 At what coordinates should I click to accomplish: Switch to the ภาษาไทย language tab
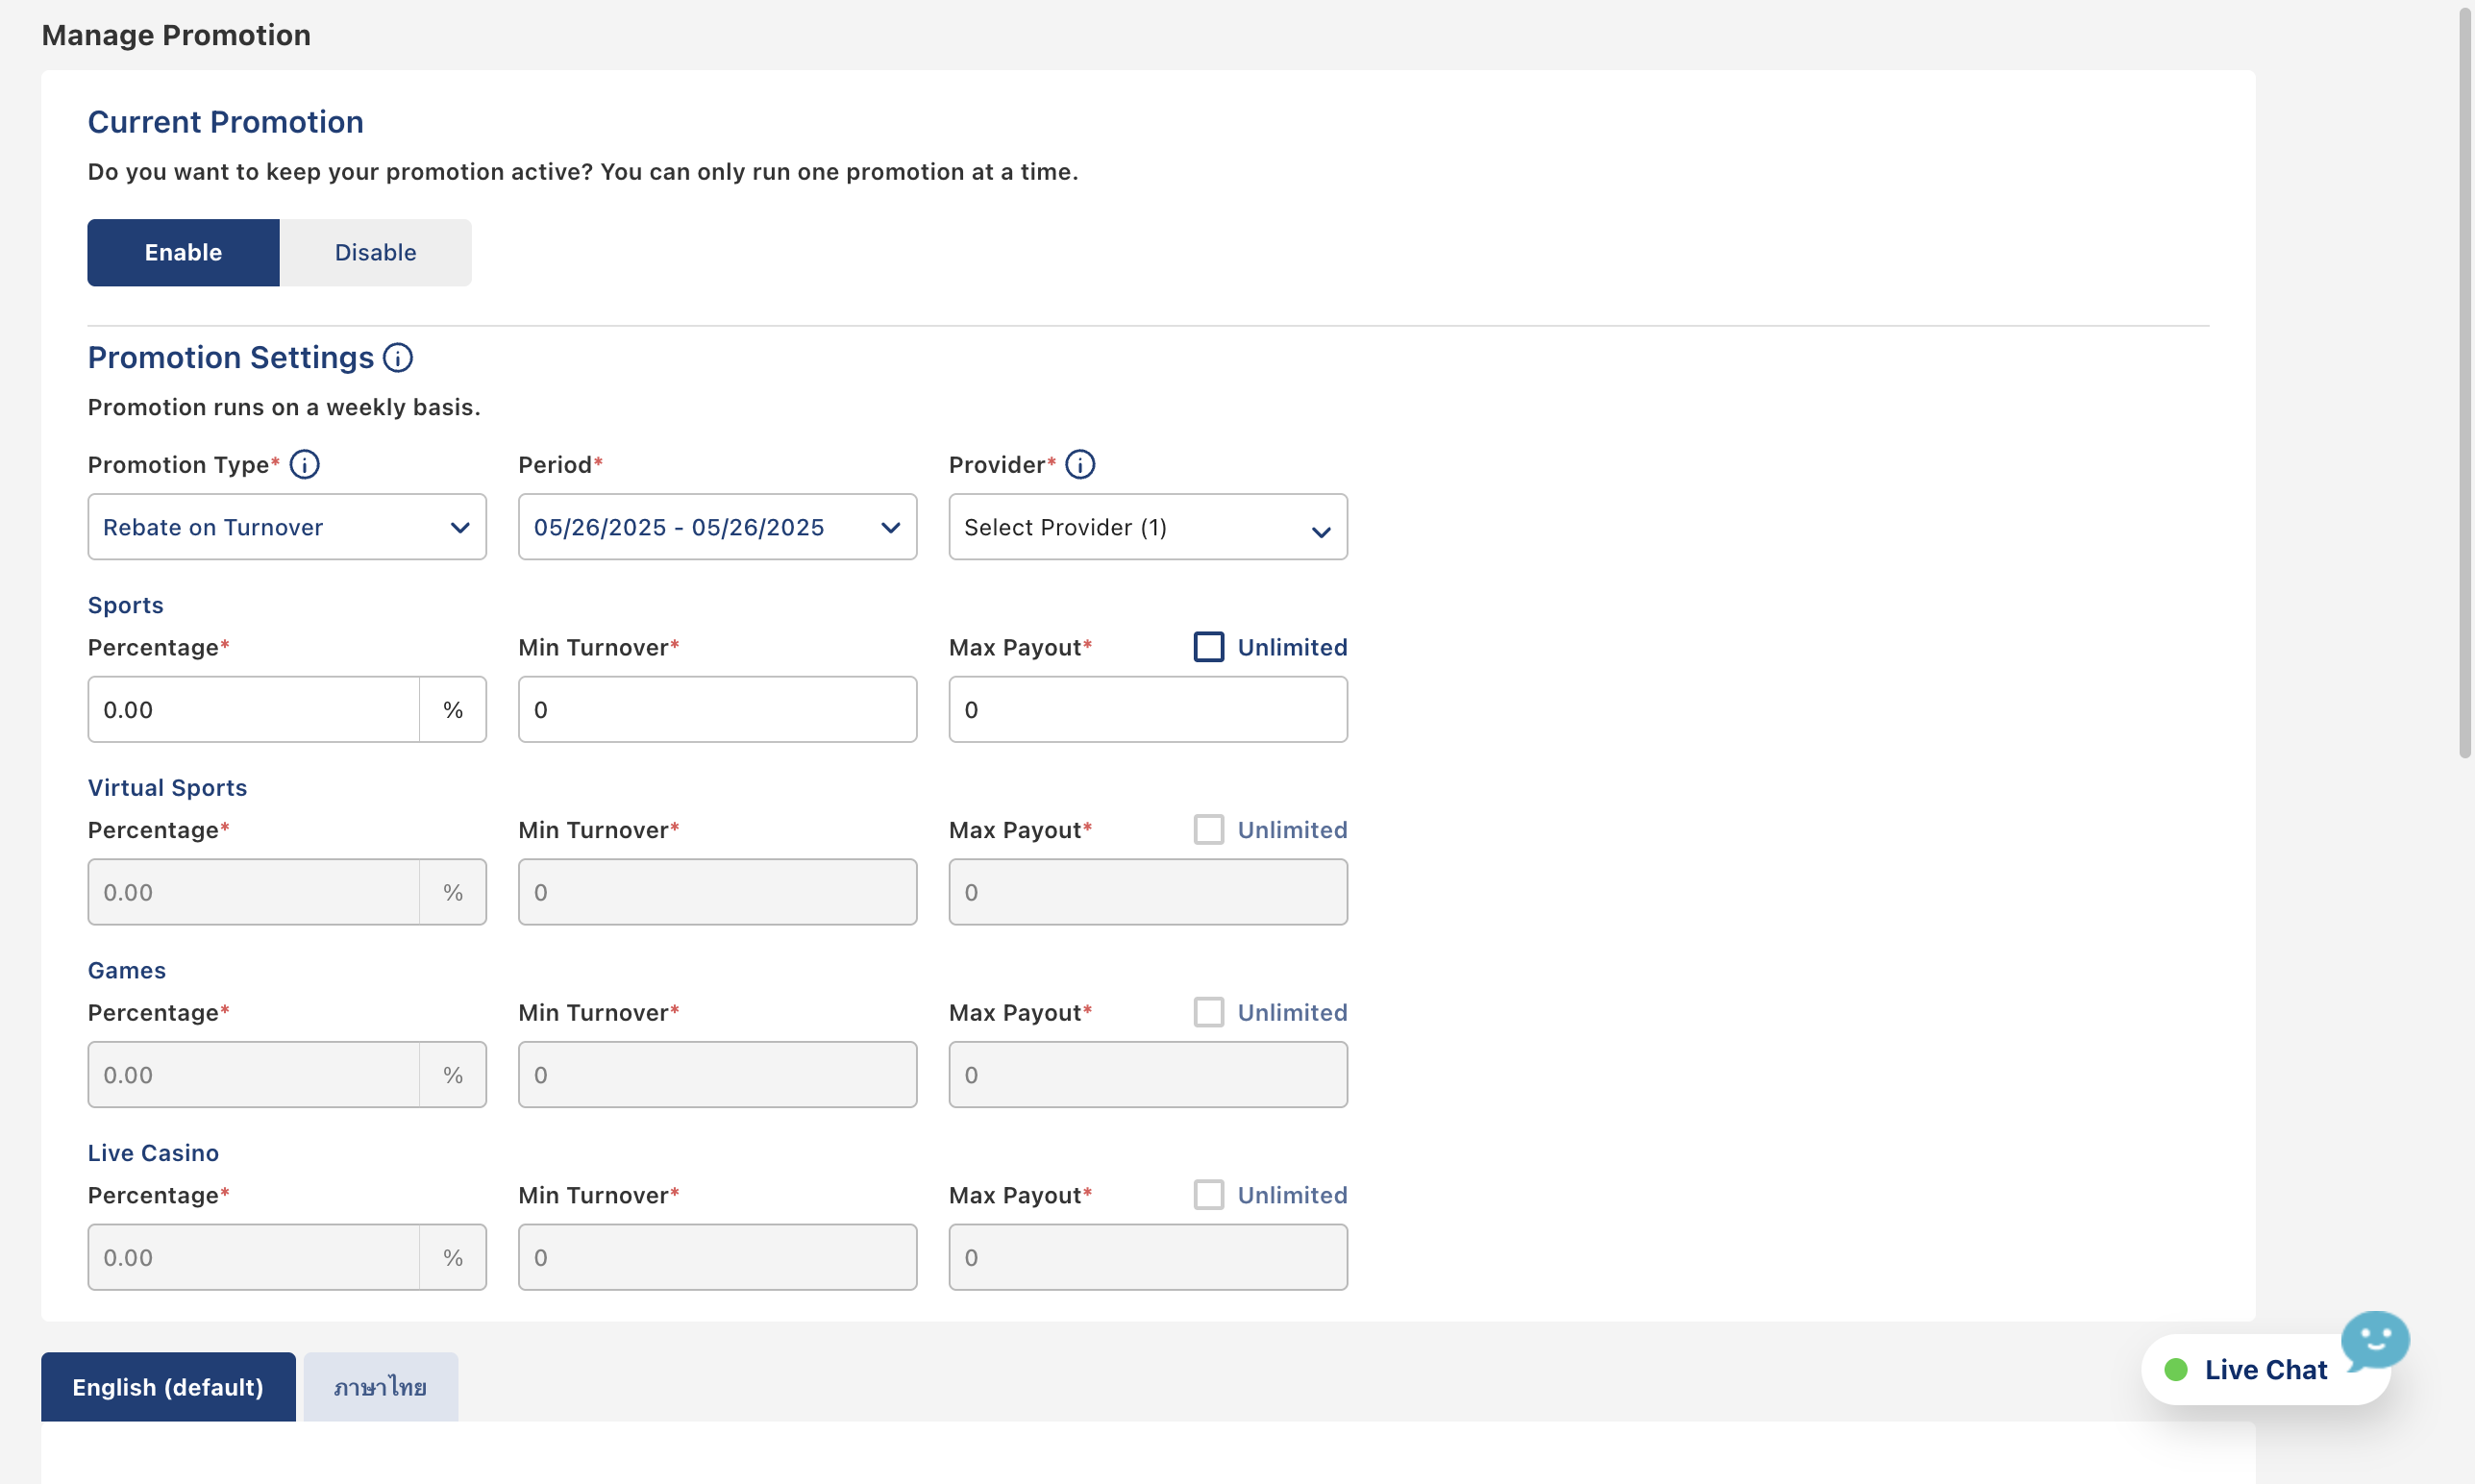click(380, 1387)
